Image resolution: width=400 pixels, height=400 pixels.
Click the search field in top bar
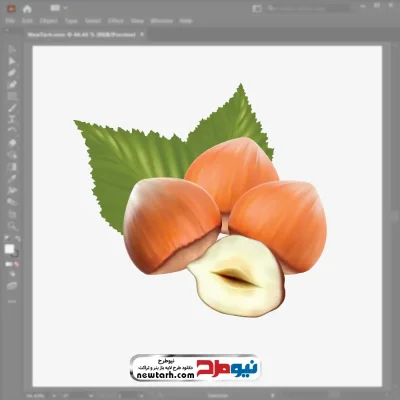coord(308,8)
